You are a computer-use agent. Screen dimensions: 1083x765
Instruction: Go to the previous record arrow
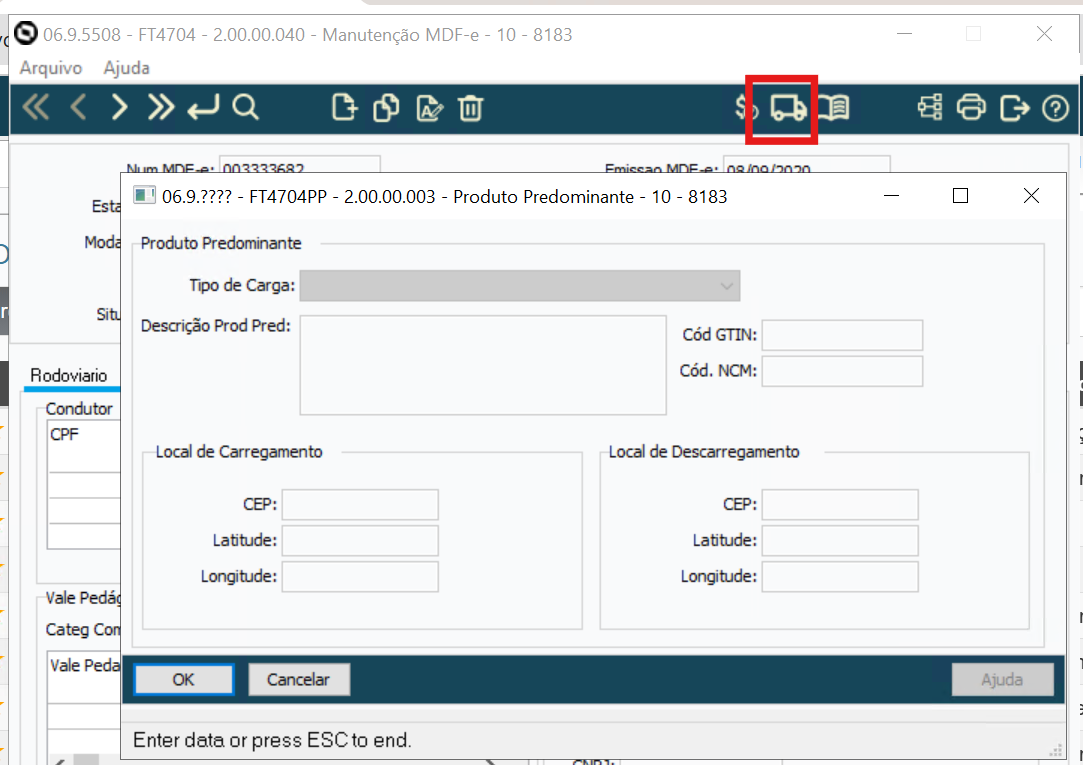[x=78, y=108]
